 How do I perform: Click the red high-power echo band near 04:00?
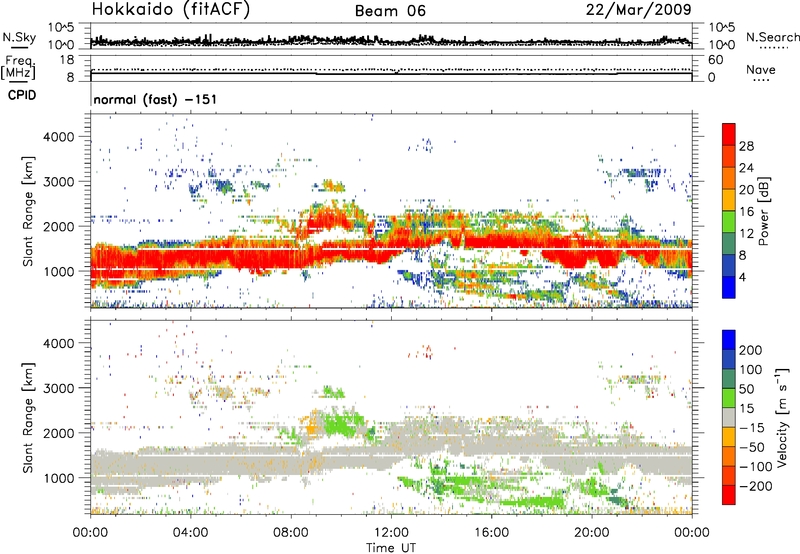click(190, 257)
